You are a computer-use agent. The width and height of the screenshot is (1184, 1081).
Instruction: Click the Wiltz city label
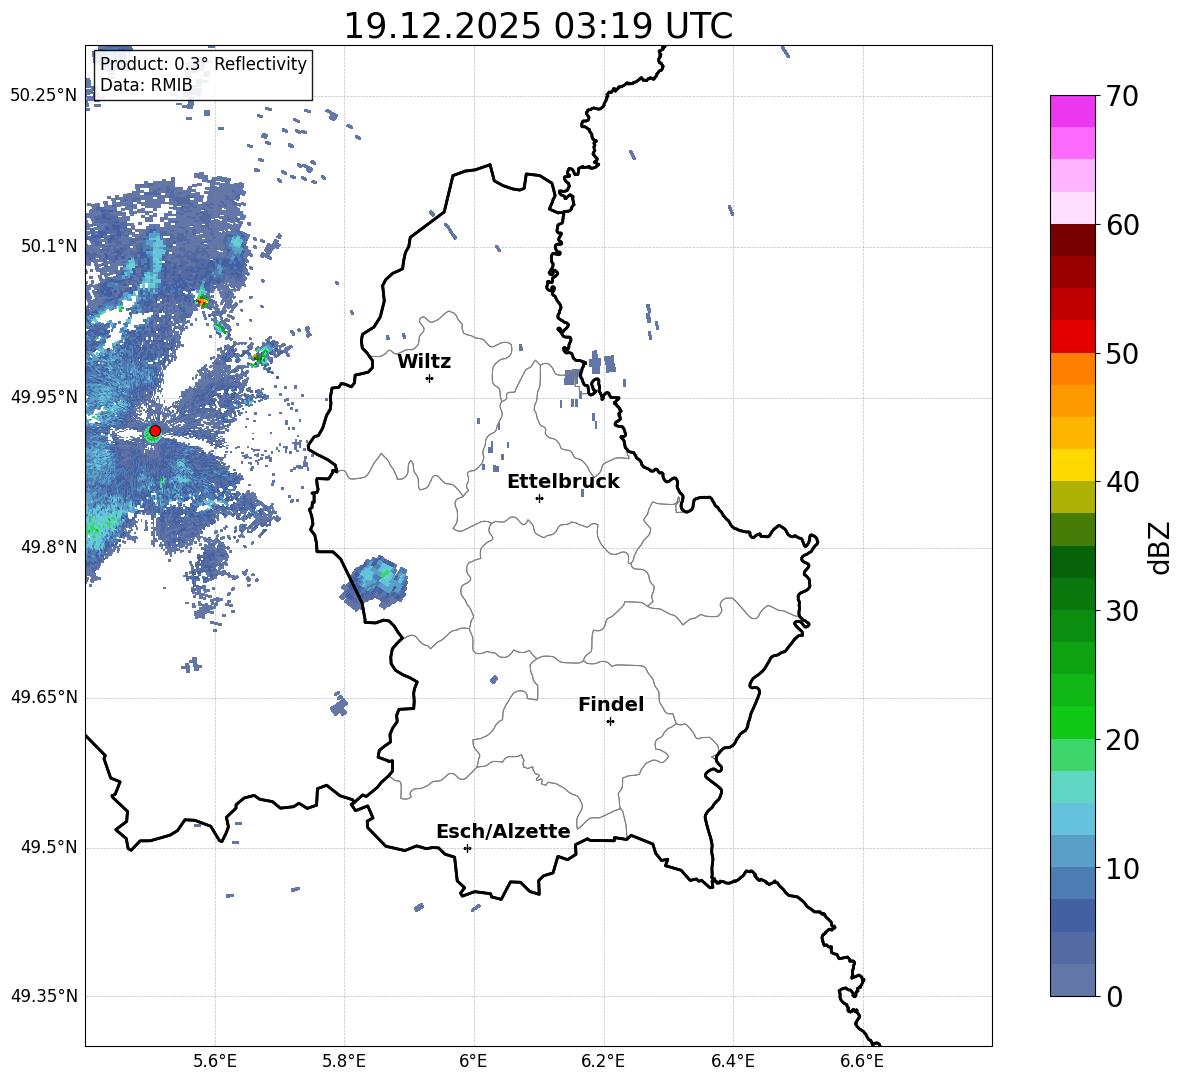(x=424, y=362)
